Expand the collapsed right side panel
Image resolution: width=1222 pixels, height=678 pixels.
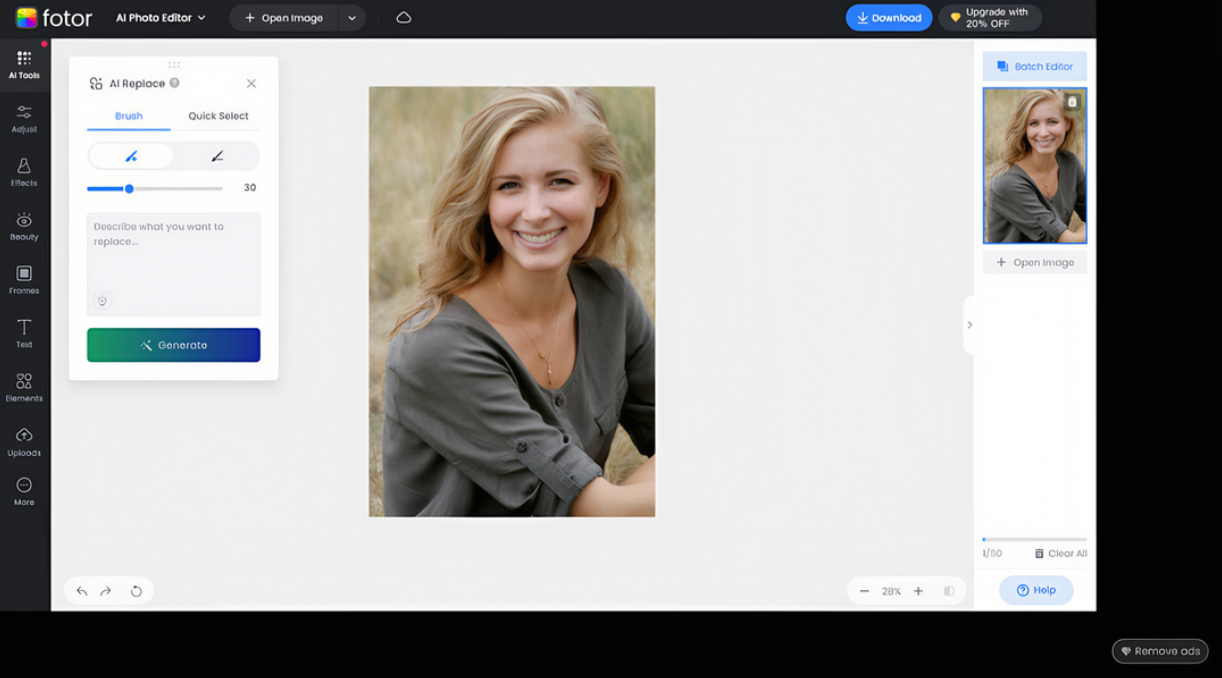point(970,324)
